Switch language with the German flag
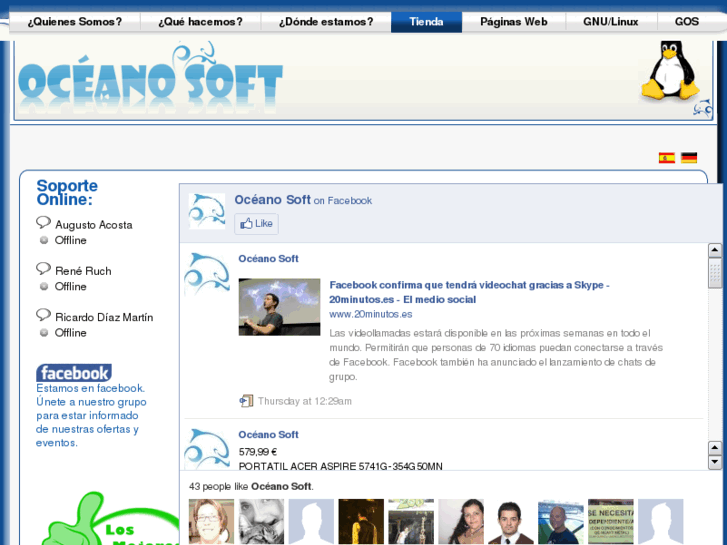727x545 pixels. coord(689,158)
